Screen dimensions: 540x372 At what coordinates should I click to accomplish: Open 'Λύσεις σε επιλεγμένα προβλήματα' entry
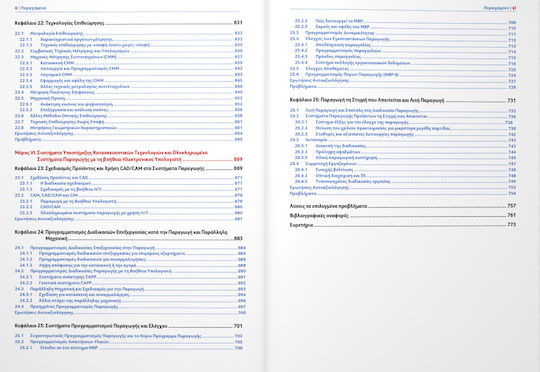(x=403, y=206)
